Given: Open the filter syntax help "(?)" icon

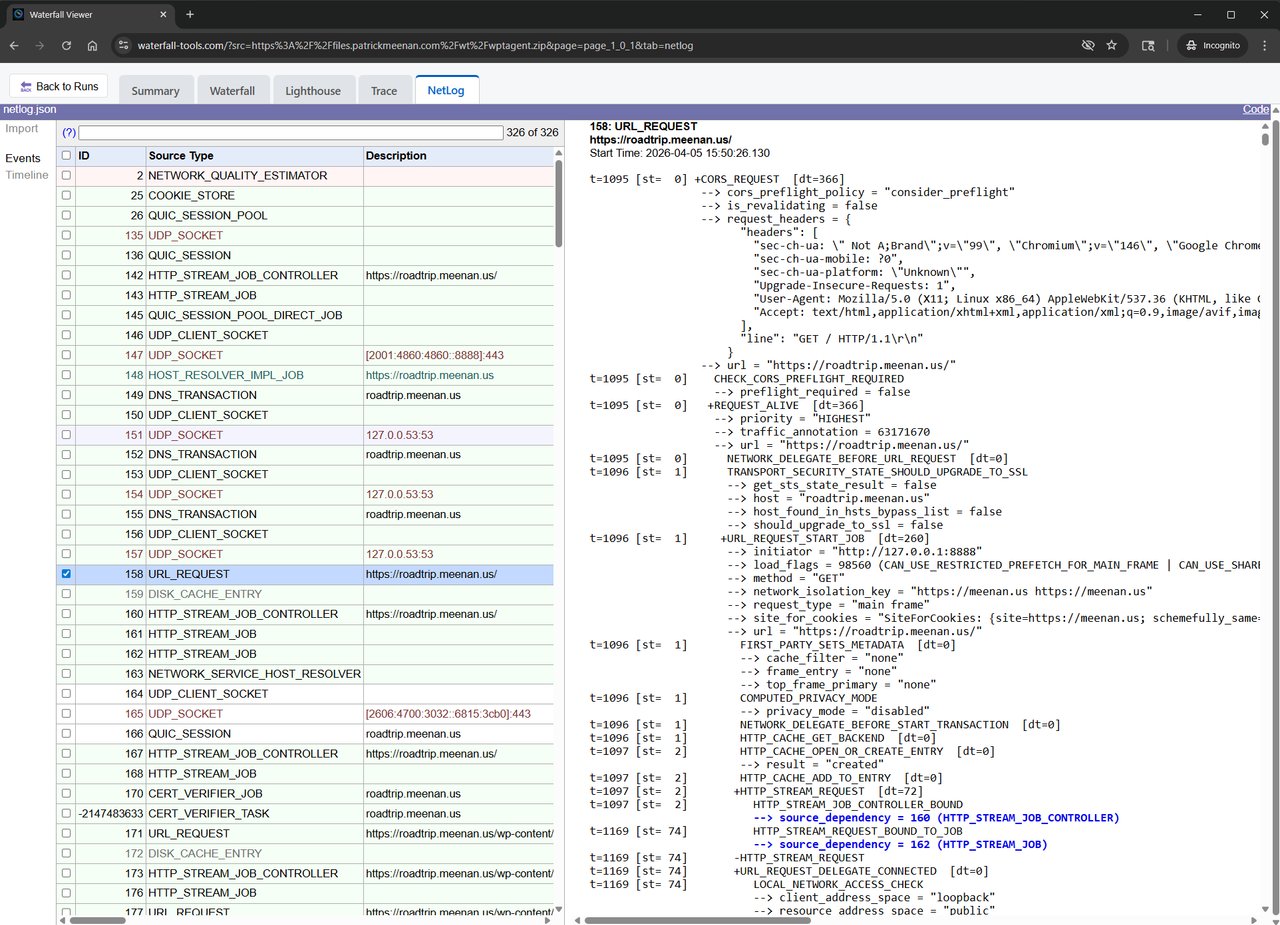Looking at the screenshot, I should (x=68, y=132).
